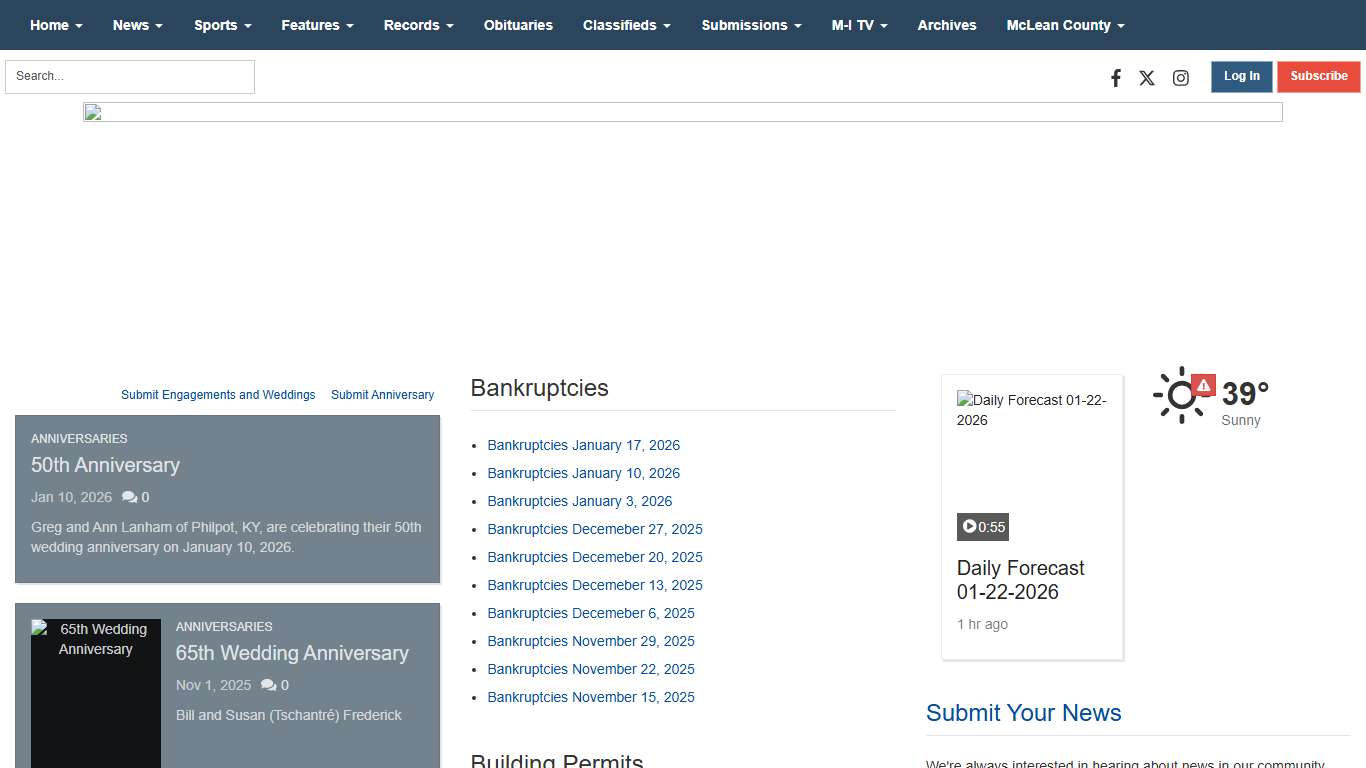The image size is (1366, 768).
Task: Expand the McLean County menu
Action: [x=1065, y=25]
